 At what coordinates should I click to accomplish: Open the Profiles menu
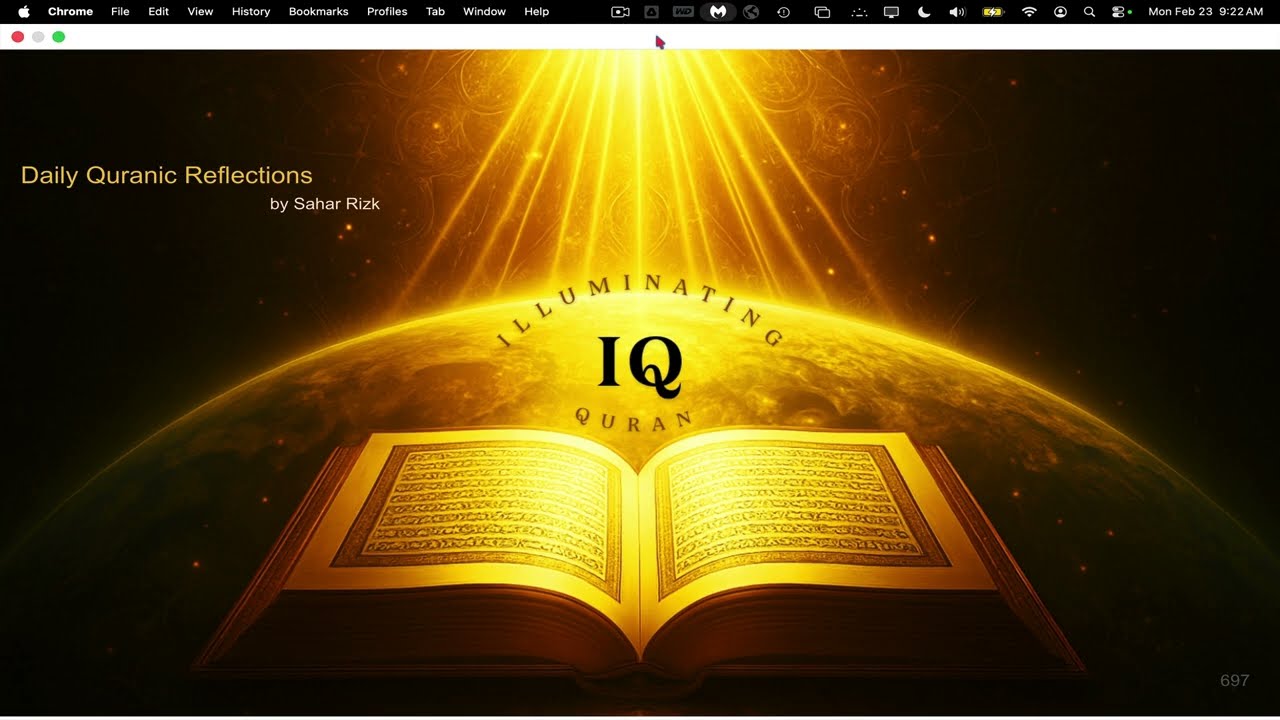387,12
